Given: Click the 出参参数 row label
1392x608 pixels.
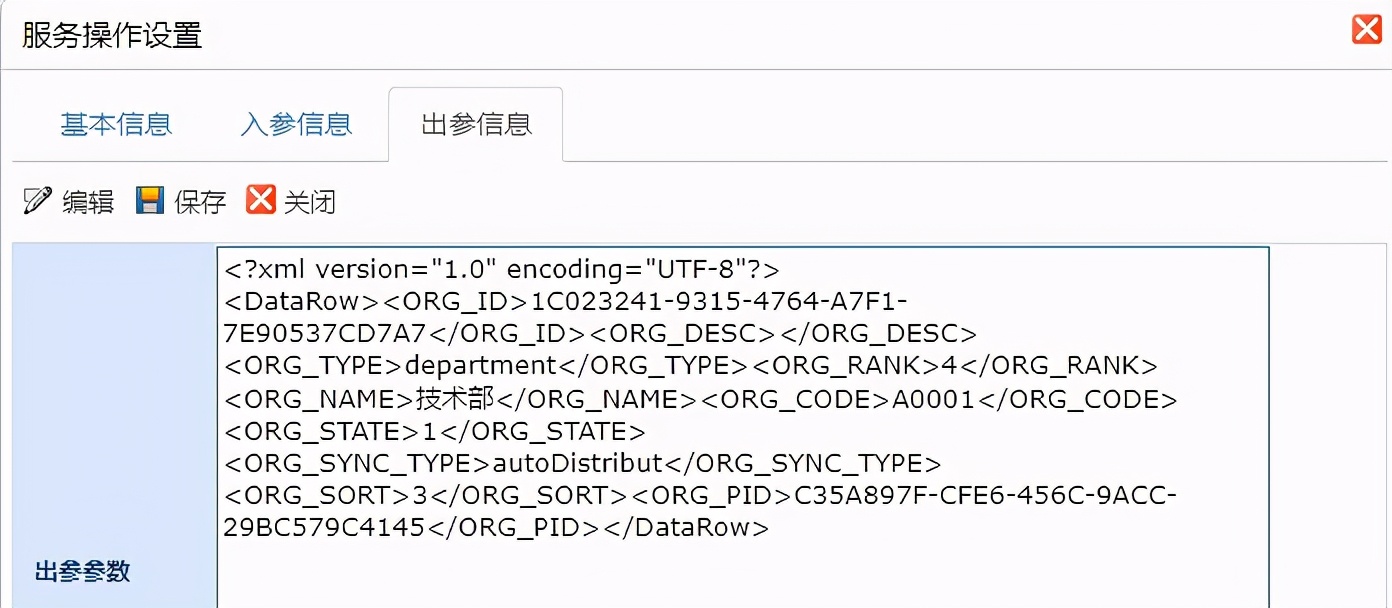Looking at the screenshot, I should click(x=83, y=570).
